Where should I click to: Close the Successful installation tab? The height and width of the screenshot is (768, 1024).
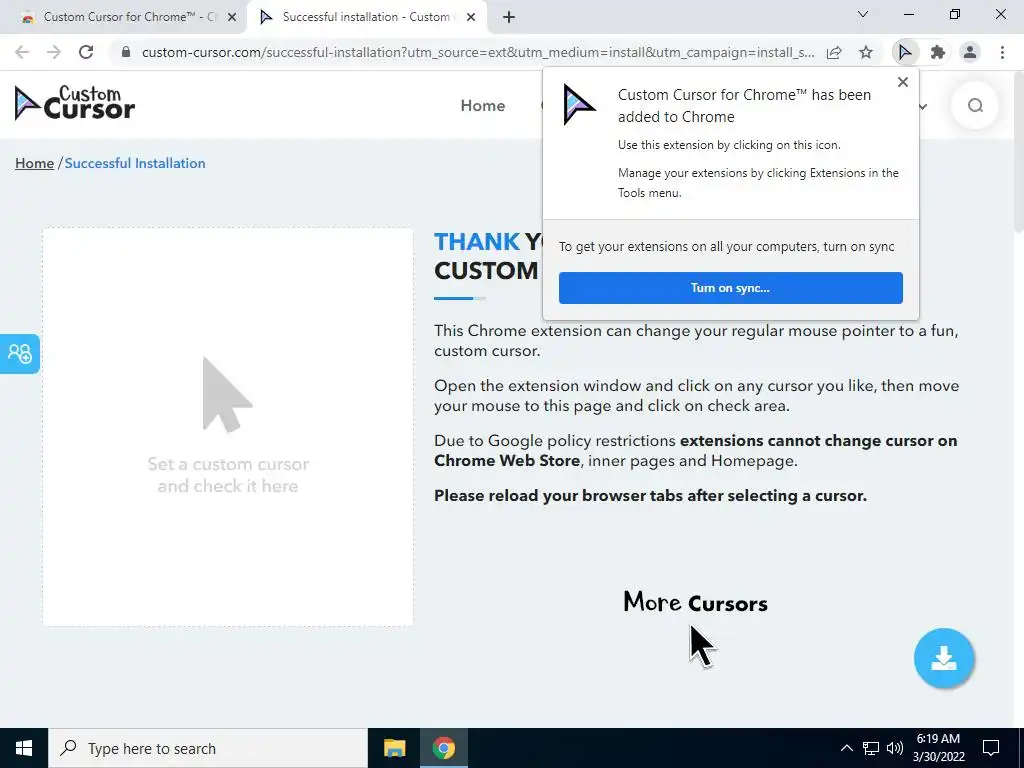(471, 18)
